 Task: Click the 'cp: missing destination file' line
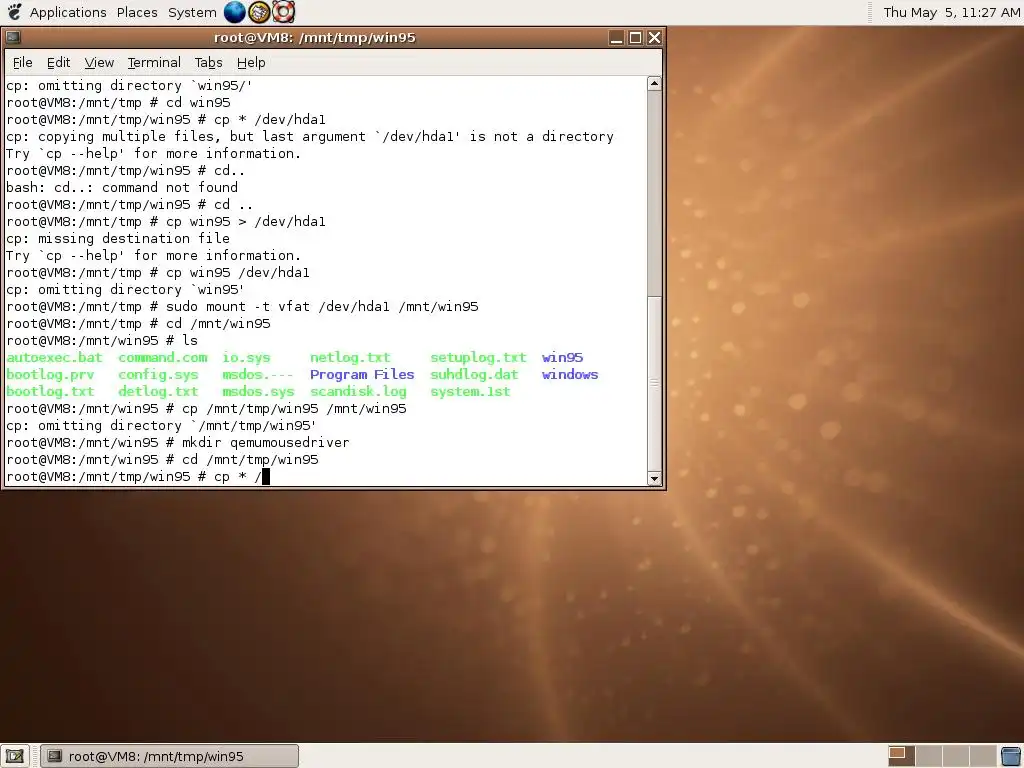pyautogui.click(x=118, y=239)
